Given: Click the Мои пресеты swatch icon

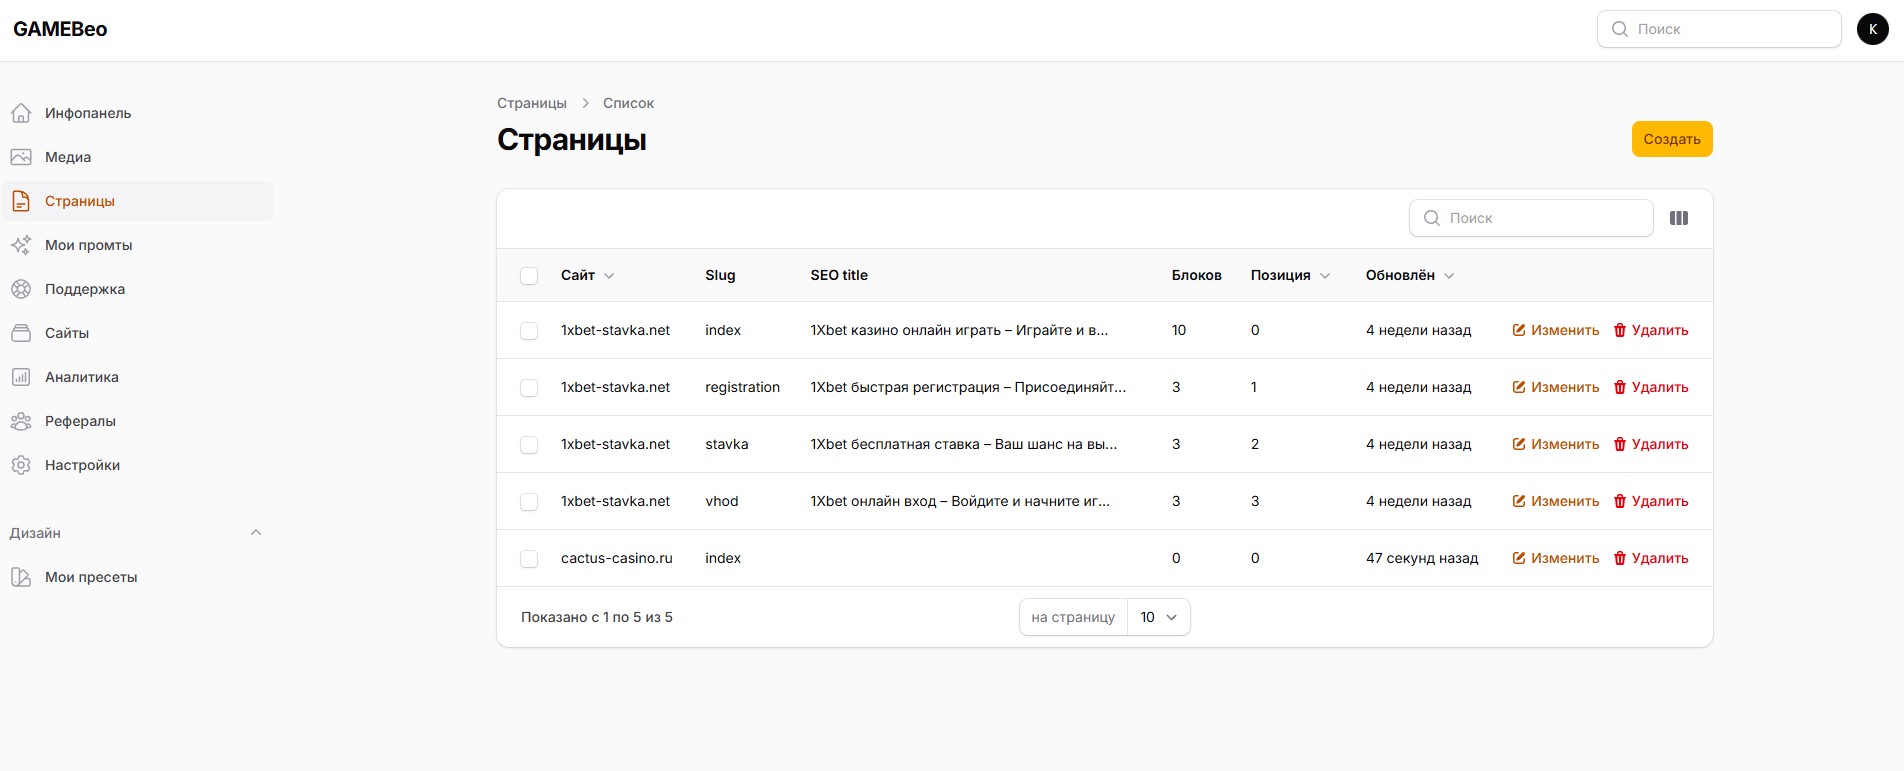Looking at the screenshot, I should click(21, 577).
